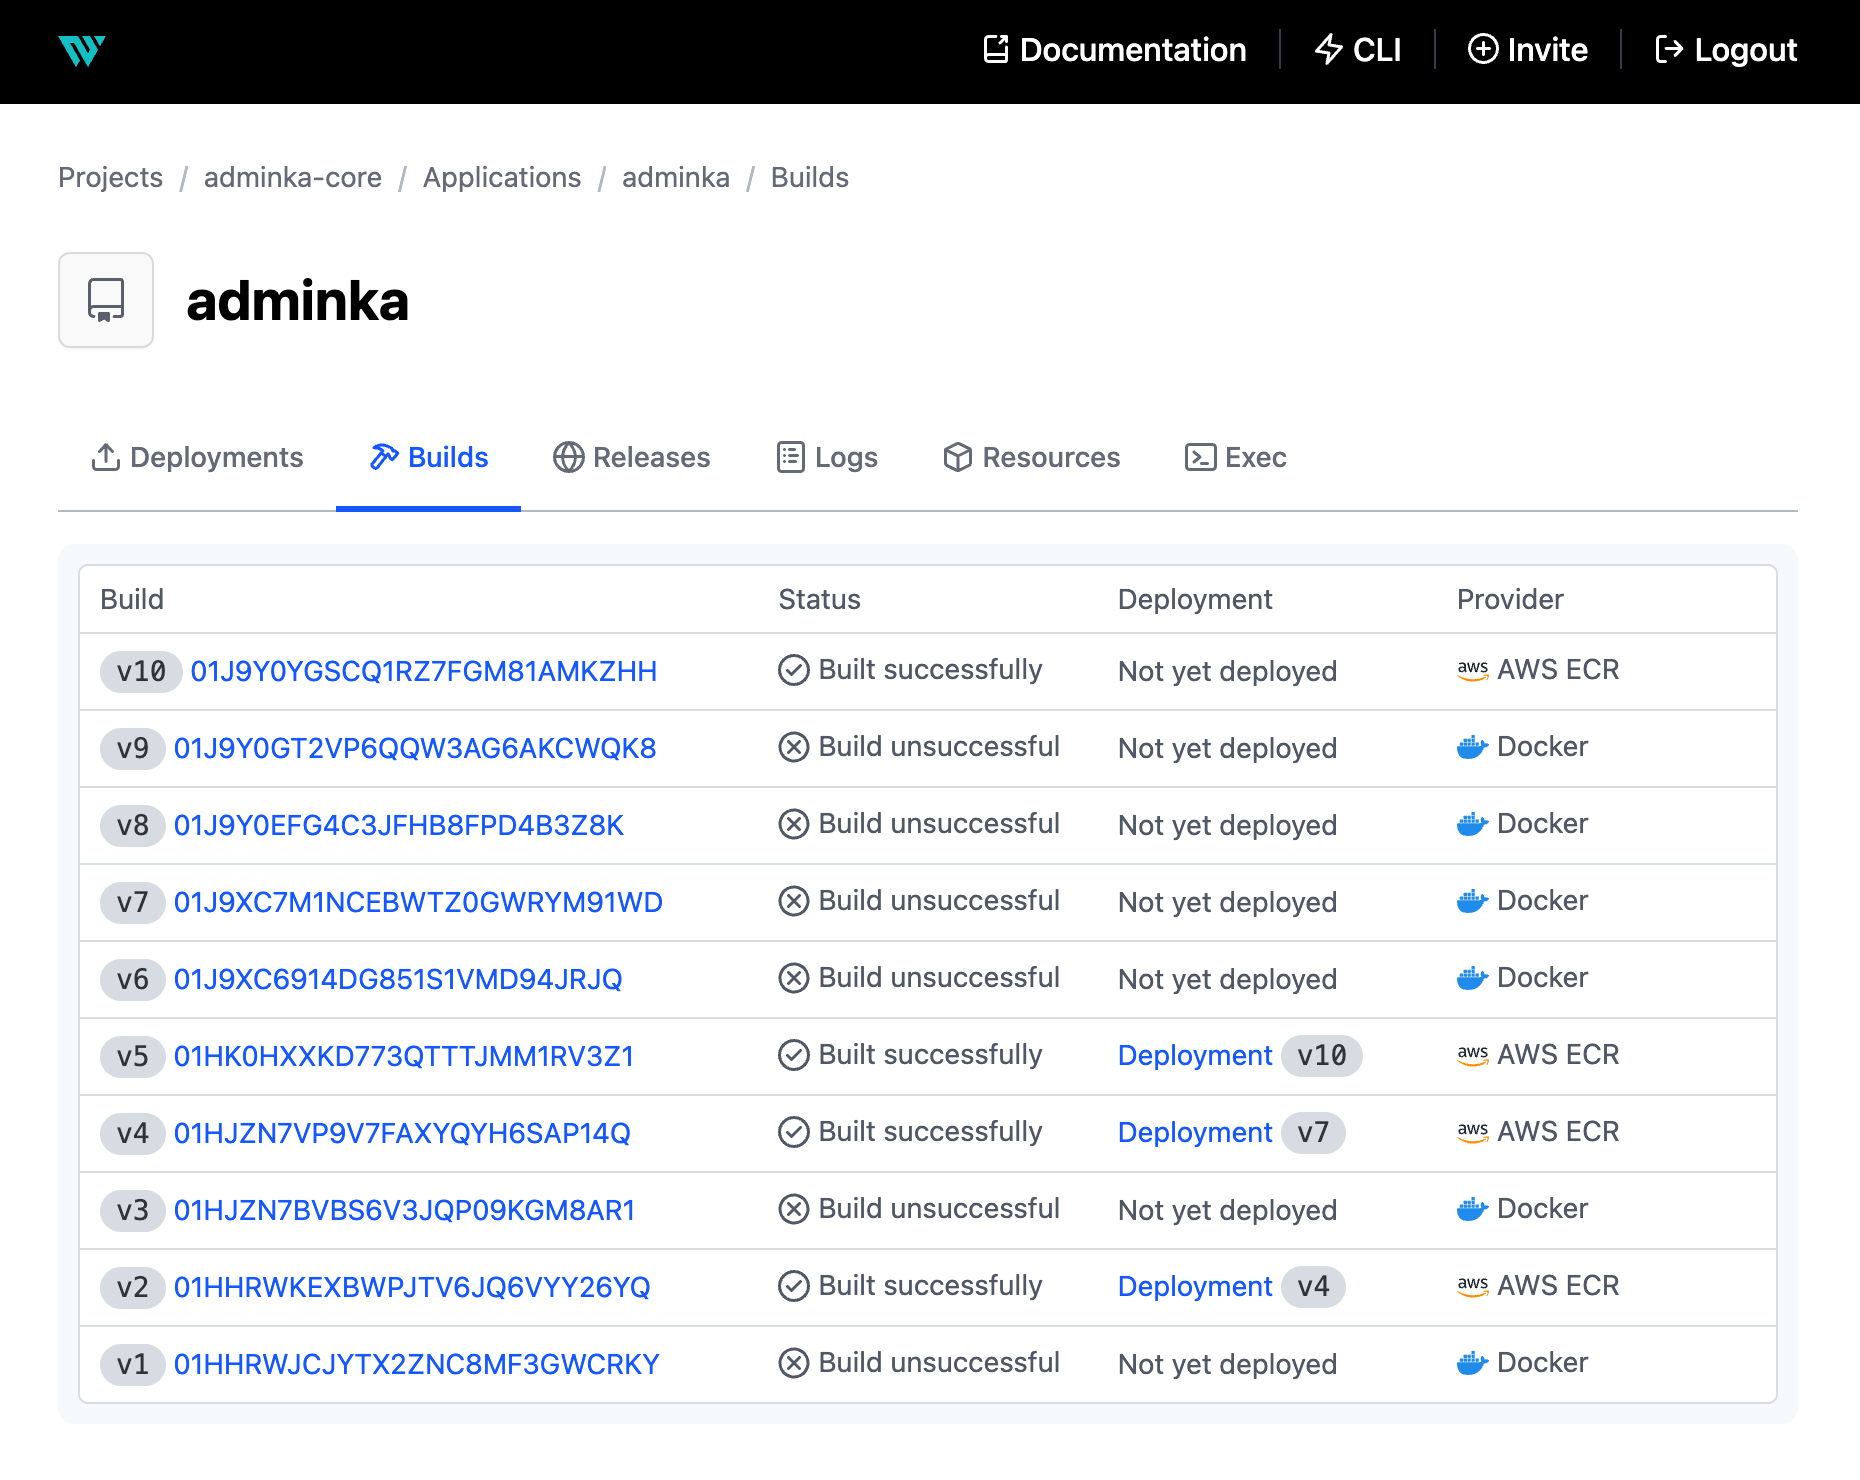The height and width of the screenshot is (1480, 1860).
Task: Click the AWS logo icon in the v10 row
Action: click(1472, 670)
